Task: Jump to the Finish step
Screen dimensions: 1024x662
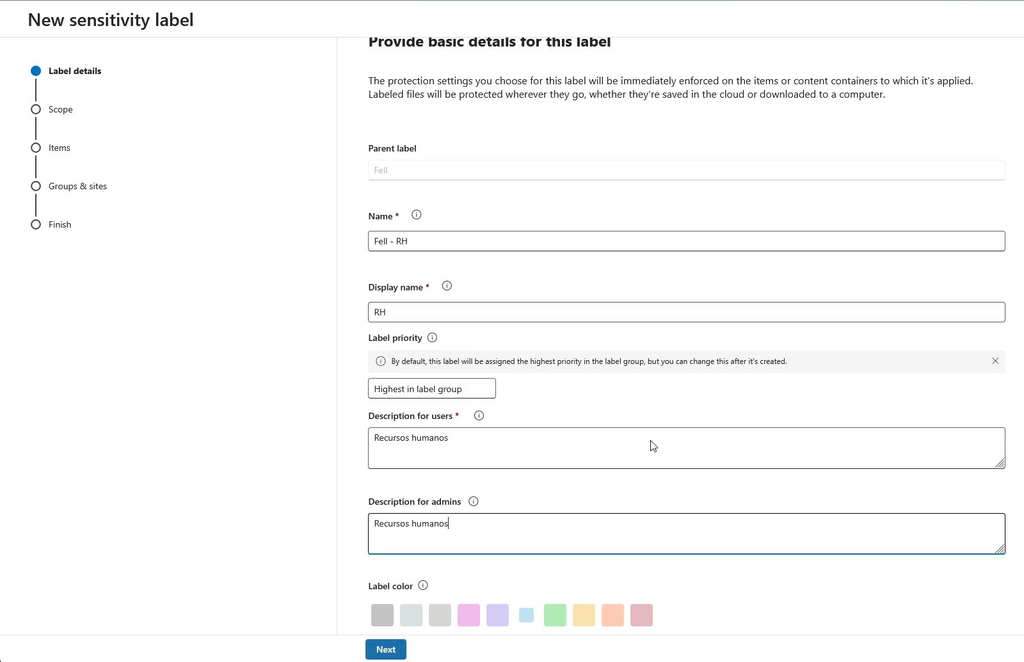Action: pos(59,225)
